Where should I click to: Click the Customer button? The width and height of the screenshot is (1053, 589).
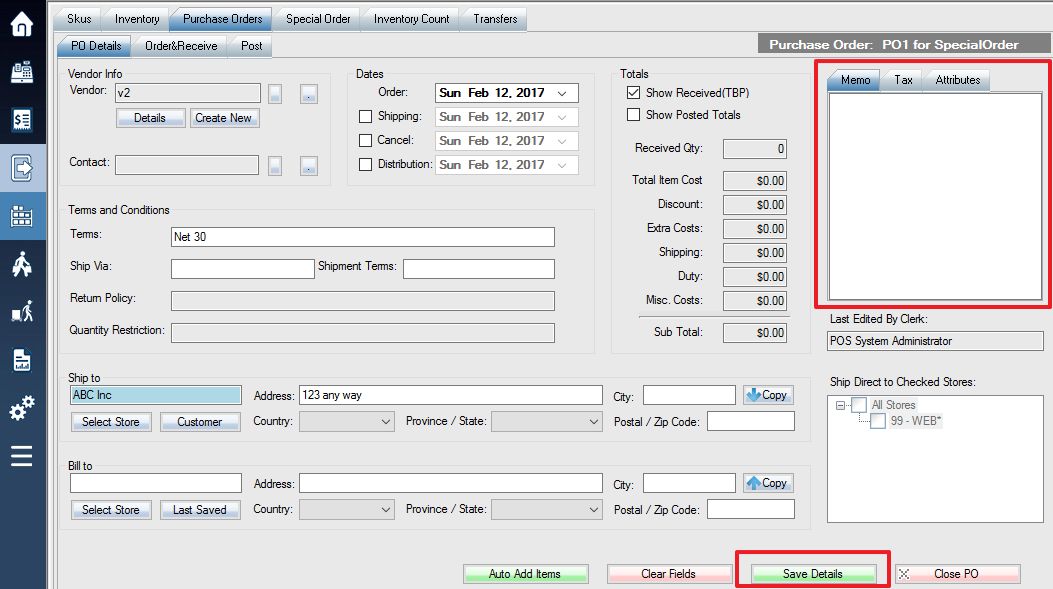coord(199,422)
